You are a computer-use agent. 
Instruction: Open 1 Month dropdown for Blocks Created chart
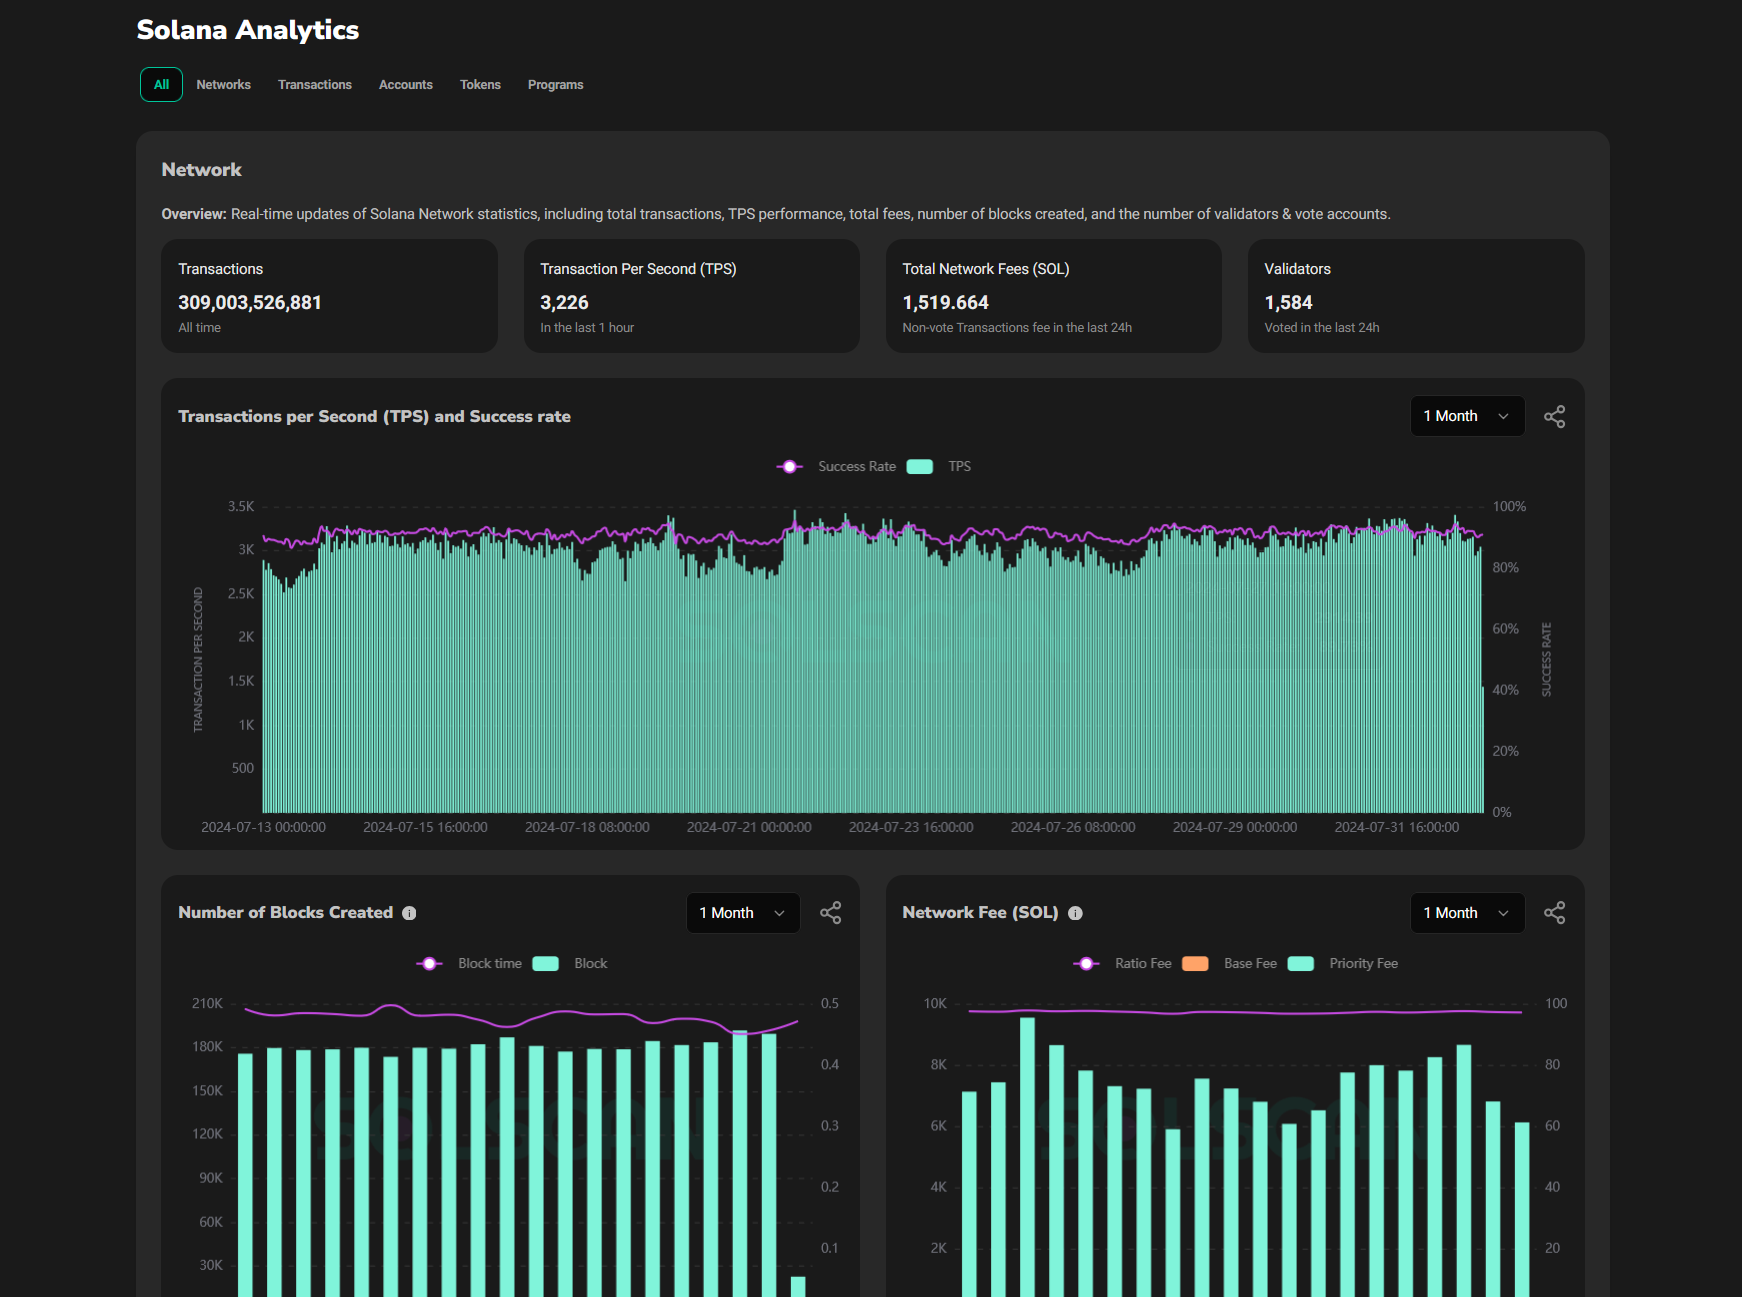coord(743,913)
